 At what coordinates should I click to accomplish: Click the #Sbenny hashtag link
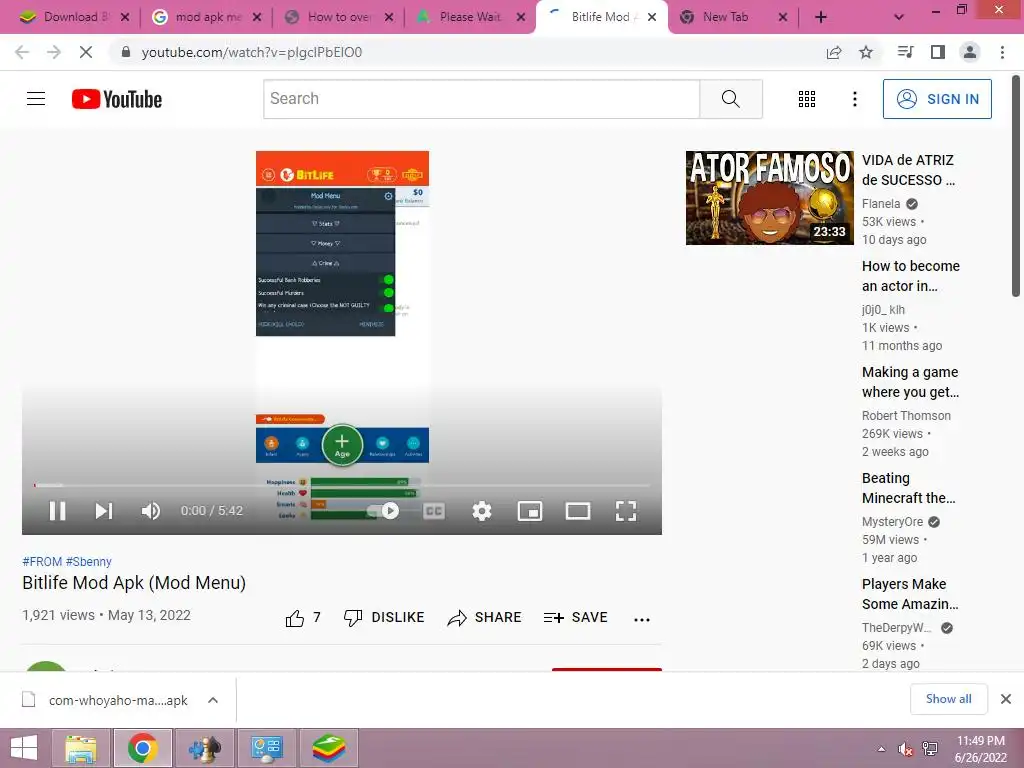(88, 562)
